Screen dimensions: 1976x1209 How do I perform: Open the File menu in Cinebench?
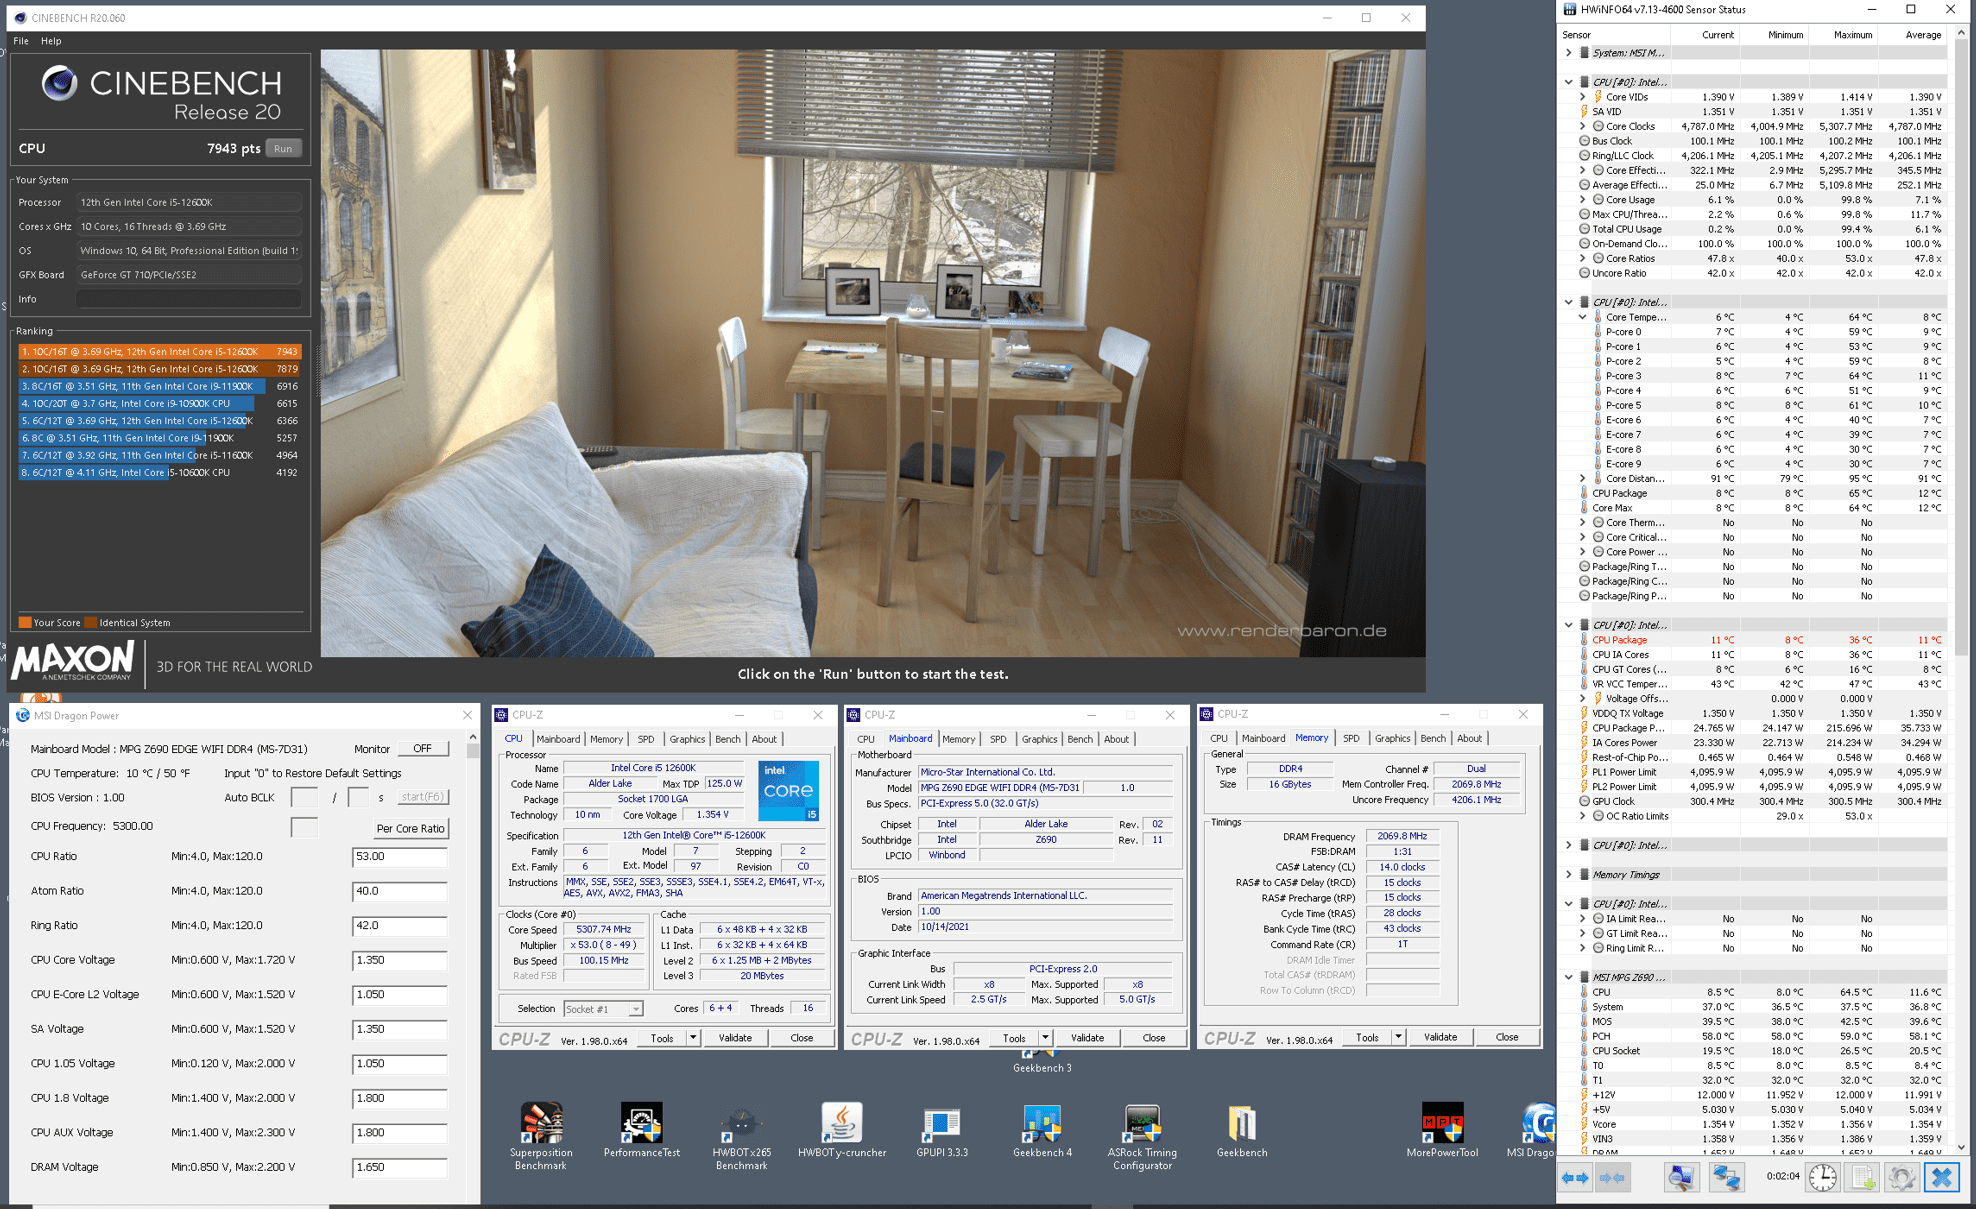tap(20, 41)
